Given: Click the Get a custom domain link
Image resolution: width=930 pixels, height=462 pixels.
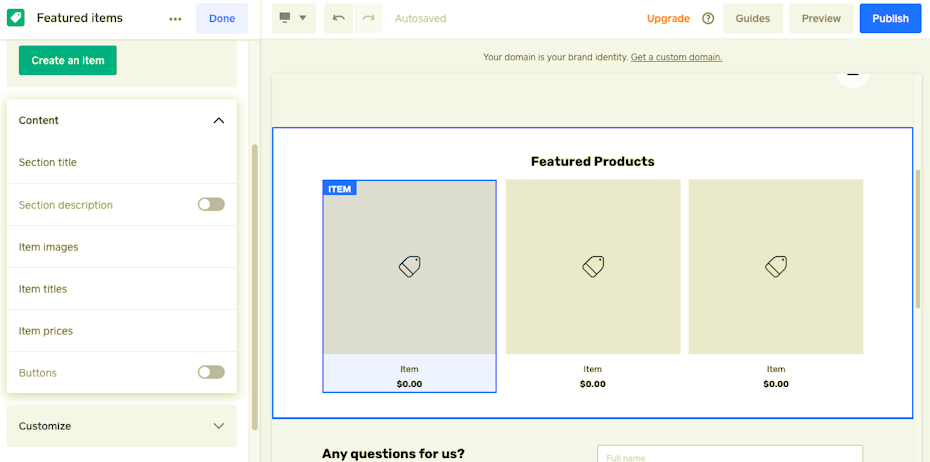Looking at the screenshot, I should [x=676, y=57].
